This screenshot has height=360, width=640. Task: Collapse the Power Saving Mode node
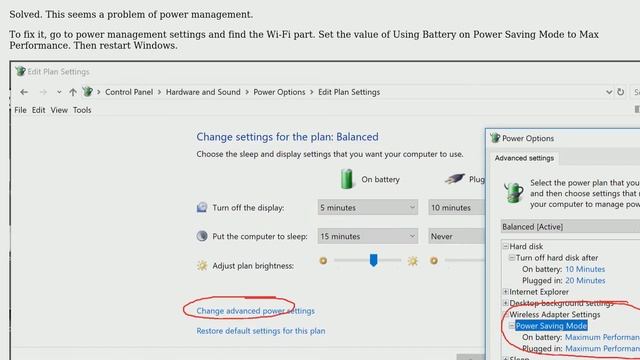click(x=511, y=326)
